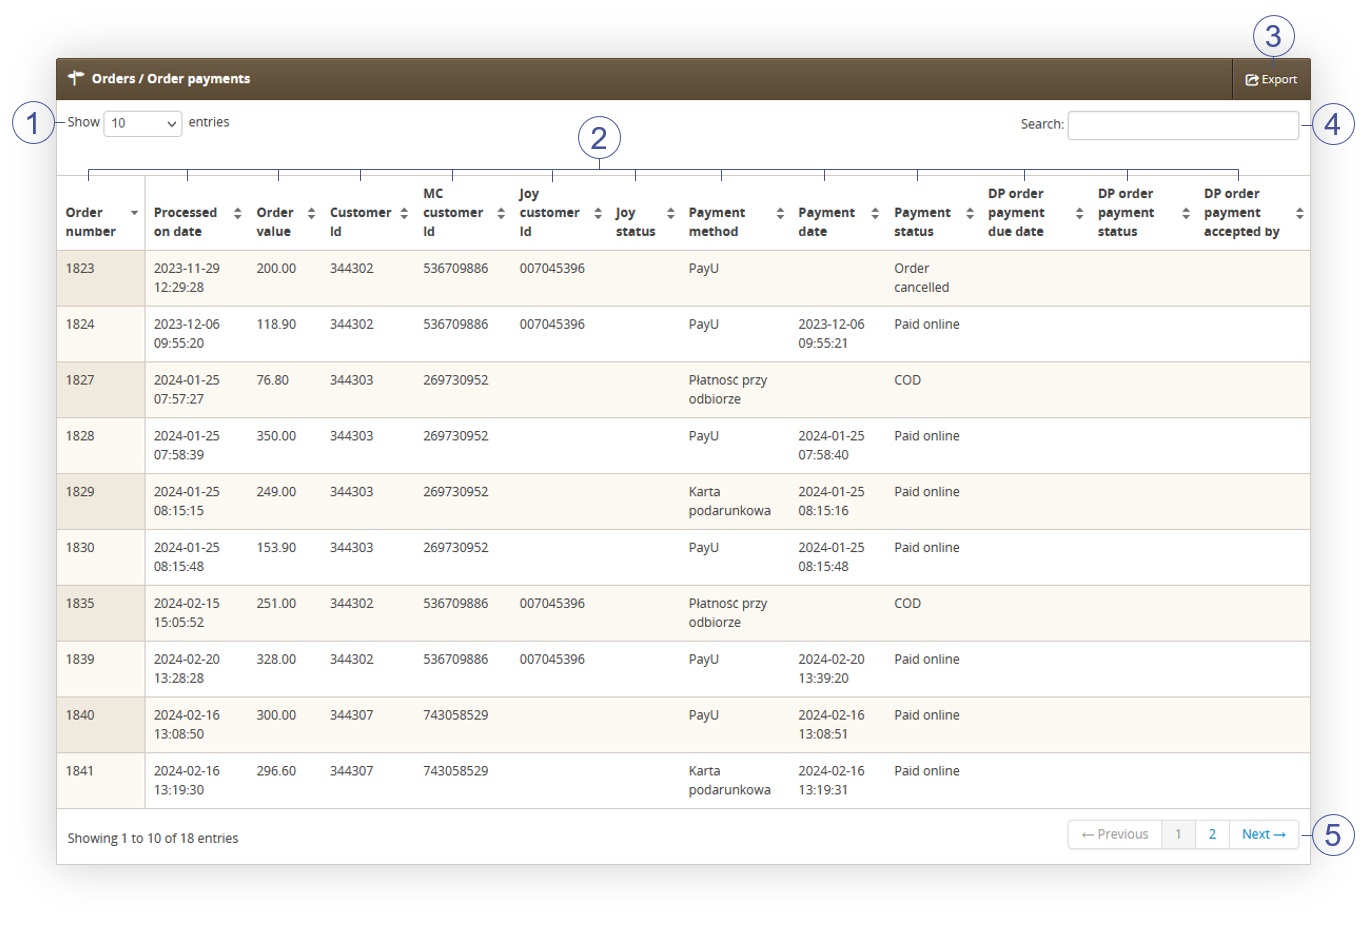Click MC customer Id 743058529 in row 1840

click(x=456, y=715)
